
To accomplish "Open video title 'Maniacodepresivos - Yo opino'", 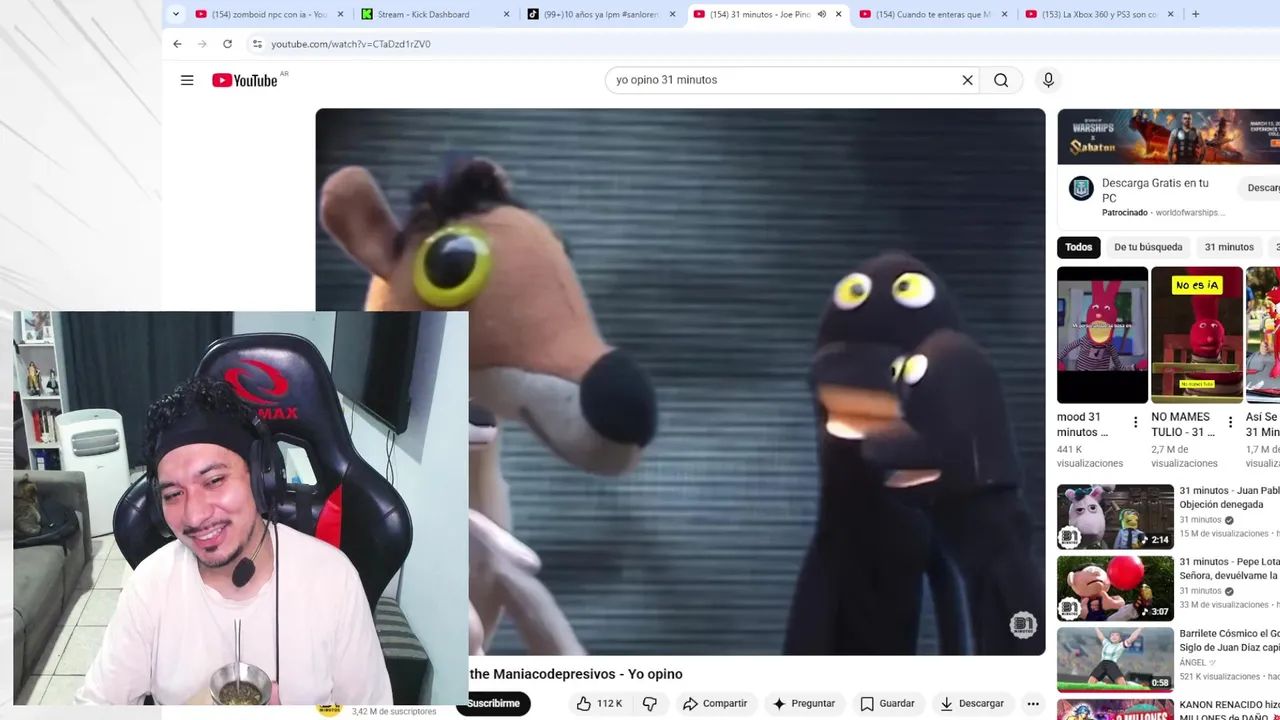I will 576,674.
